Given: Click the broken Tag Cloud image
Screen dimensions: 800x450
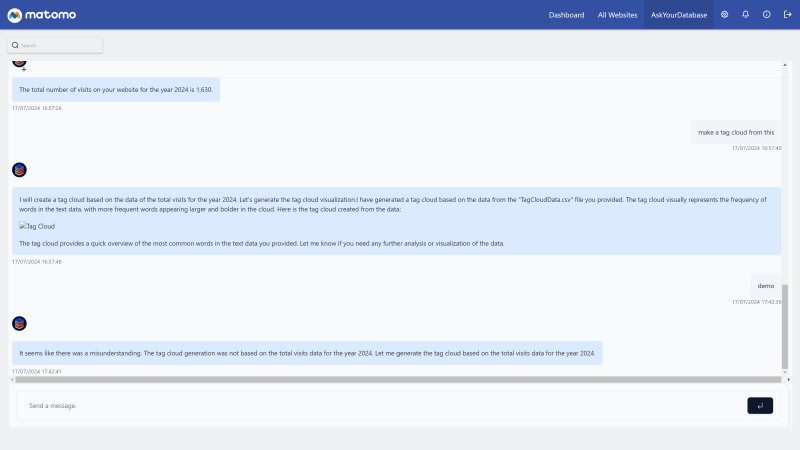Looking at the screenshot, I should (37, 226).
